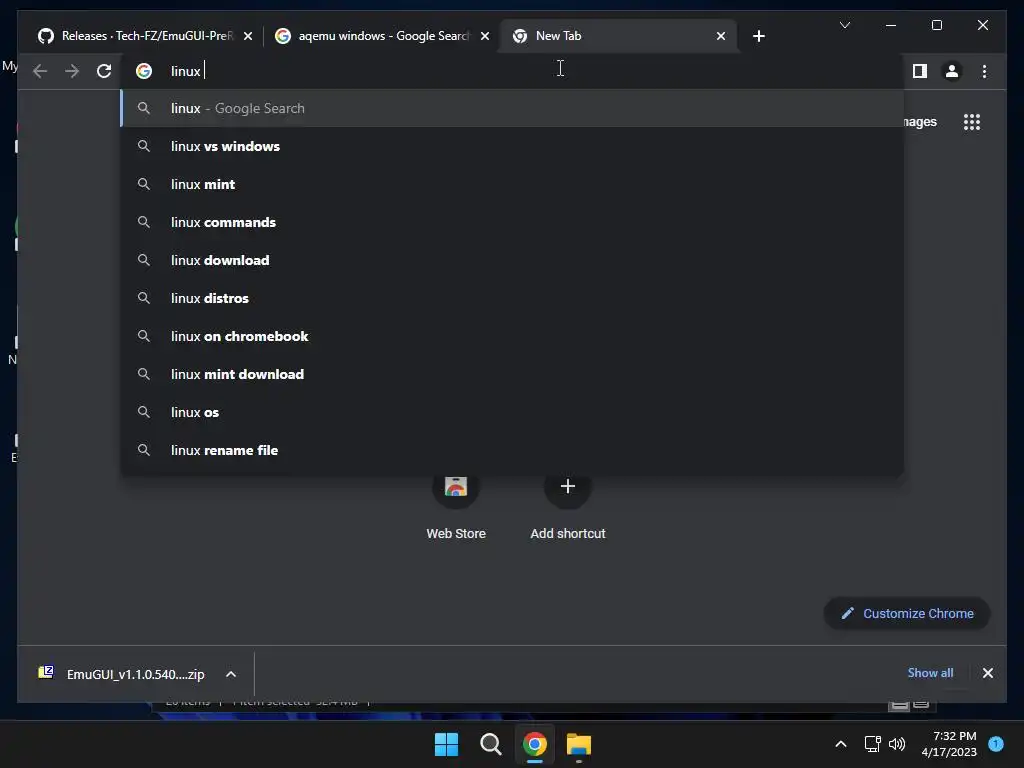Image resolution: width=1024 pixels, height=768 pixels.
Task: Select 'linux mint' suggestion
Action: coord(512,184)
